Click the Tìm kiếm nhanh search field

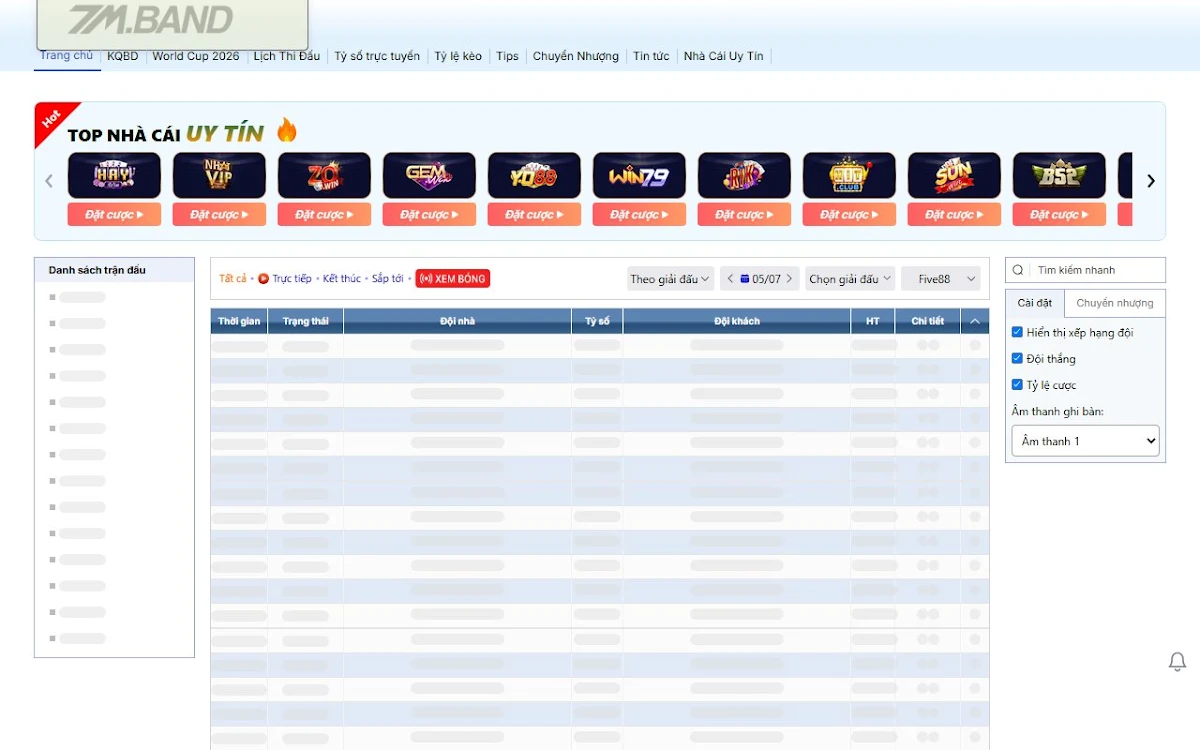click(1097, 270)
